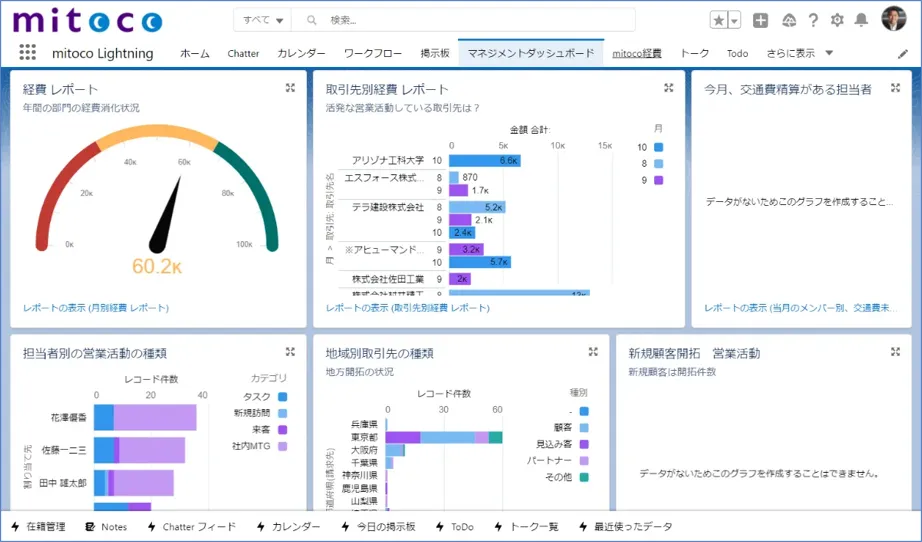
Task: Expand the 取引先別経費 レポート chart
Action: [x=669, y=88]
